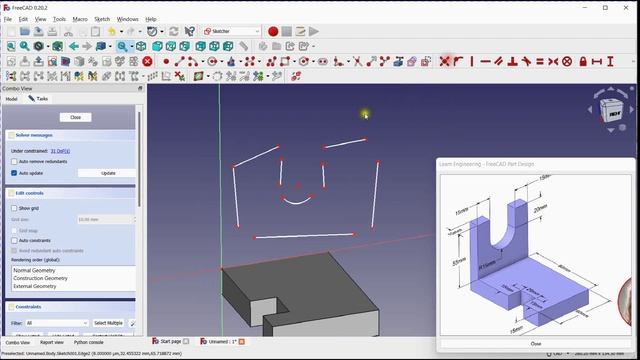Switch to the Report view tab
This screenshot has width=640, height=360.
[x=51, y=342]
